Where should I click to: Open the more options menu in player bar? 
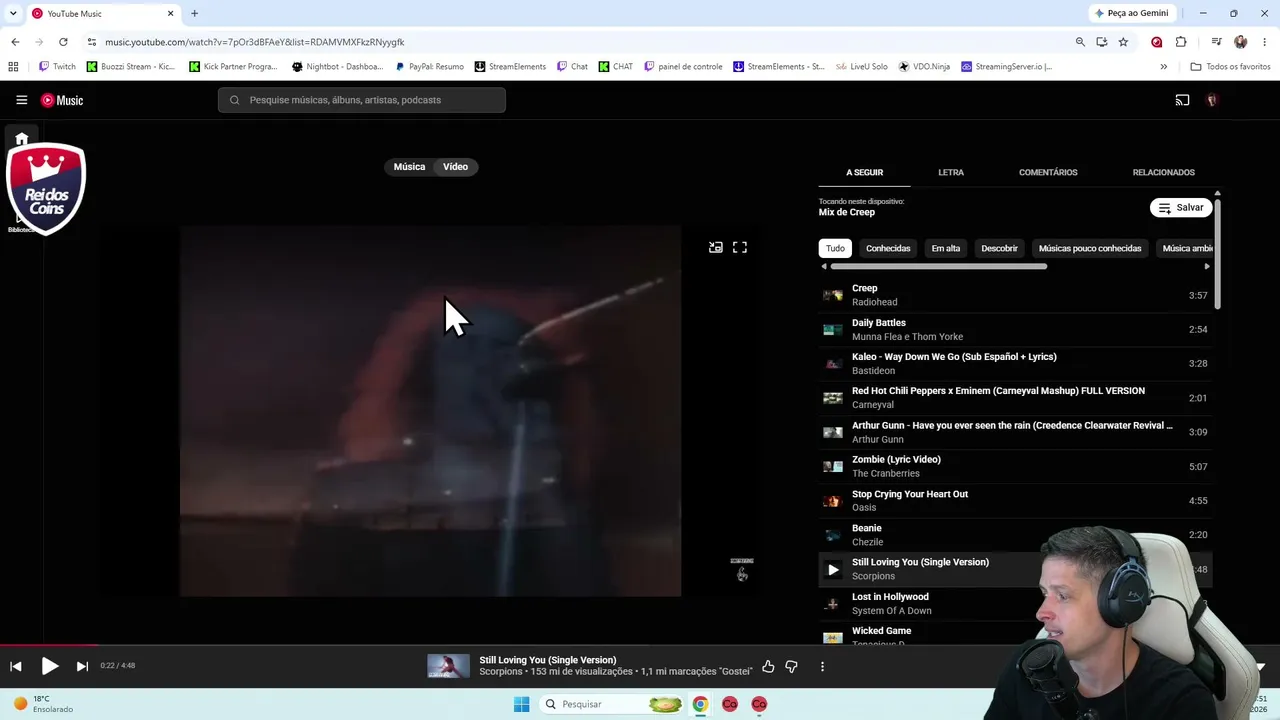(822, 666)
